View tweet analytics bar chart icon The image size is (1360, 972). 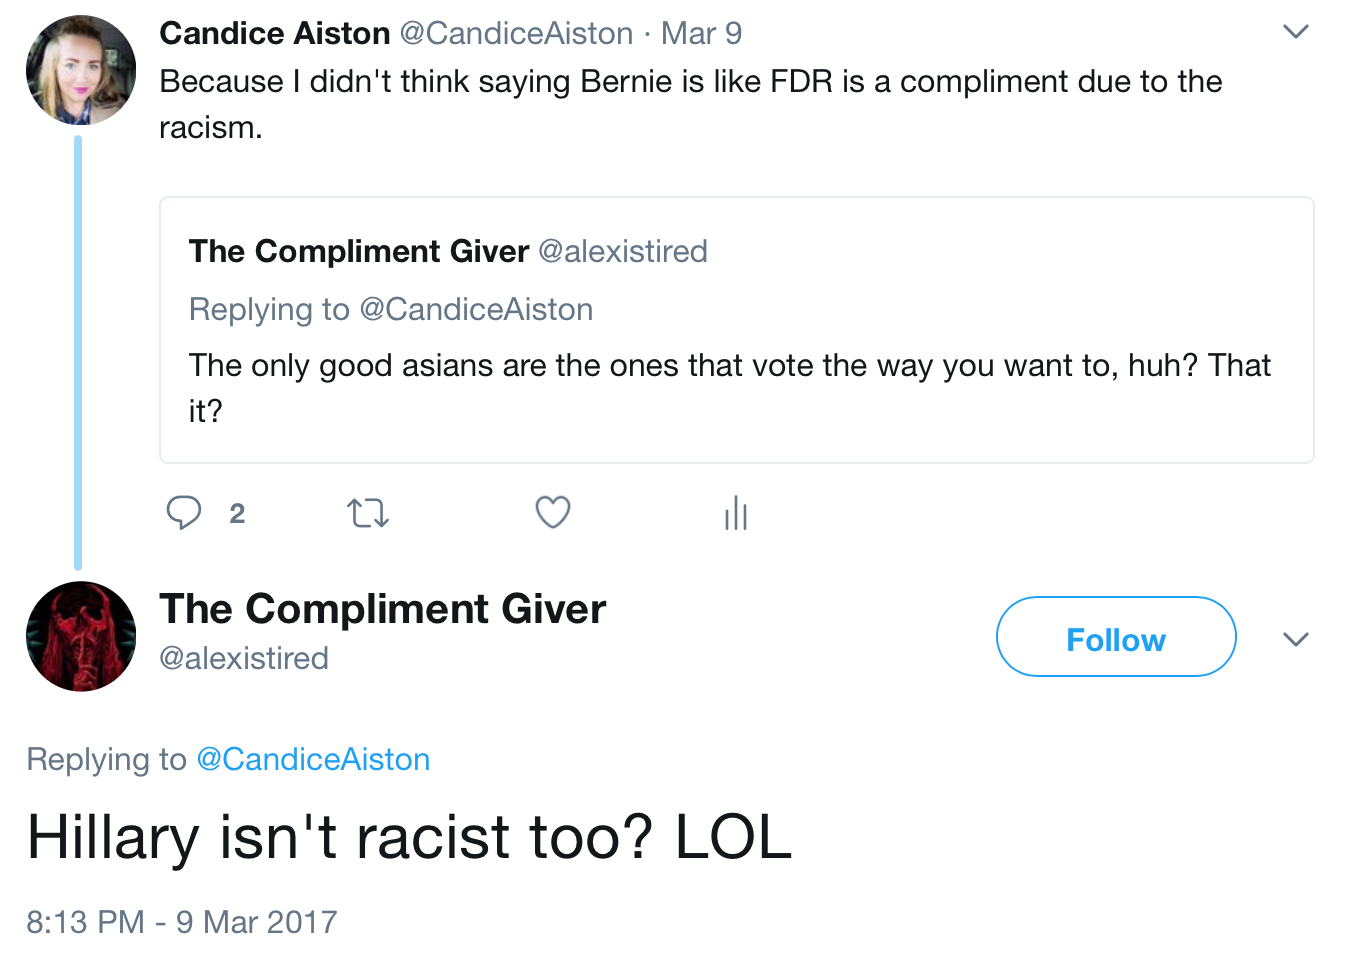click(736, 513)
